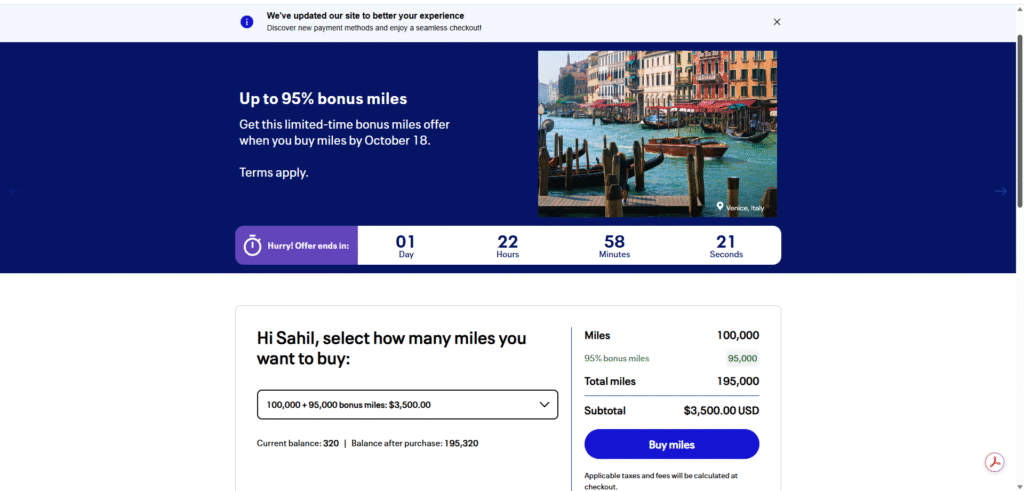
Task: Click the Day countdown value
Action: (x=405, y=241)
